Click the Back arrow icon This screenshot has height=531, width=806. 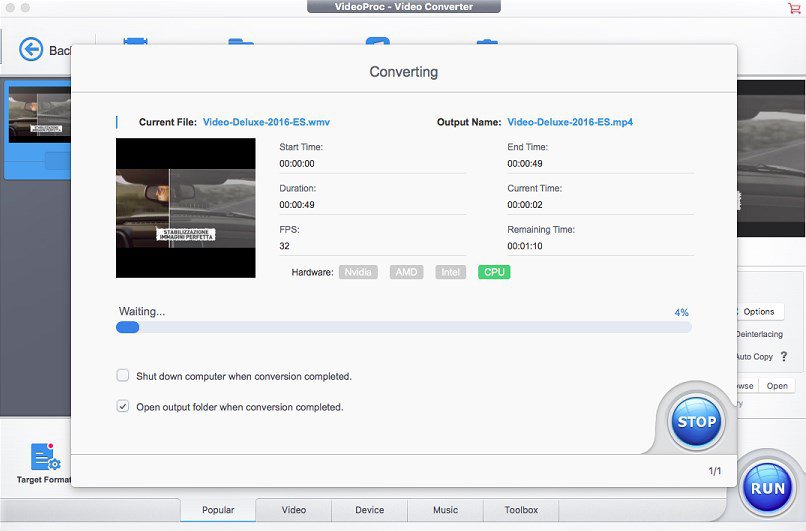tap(32, 50)
